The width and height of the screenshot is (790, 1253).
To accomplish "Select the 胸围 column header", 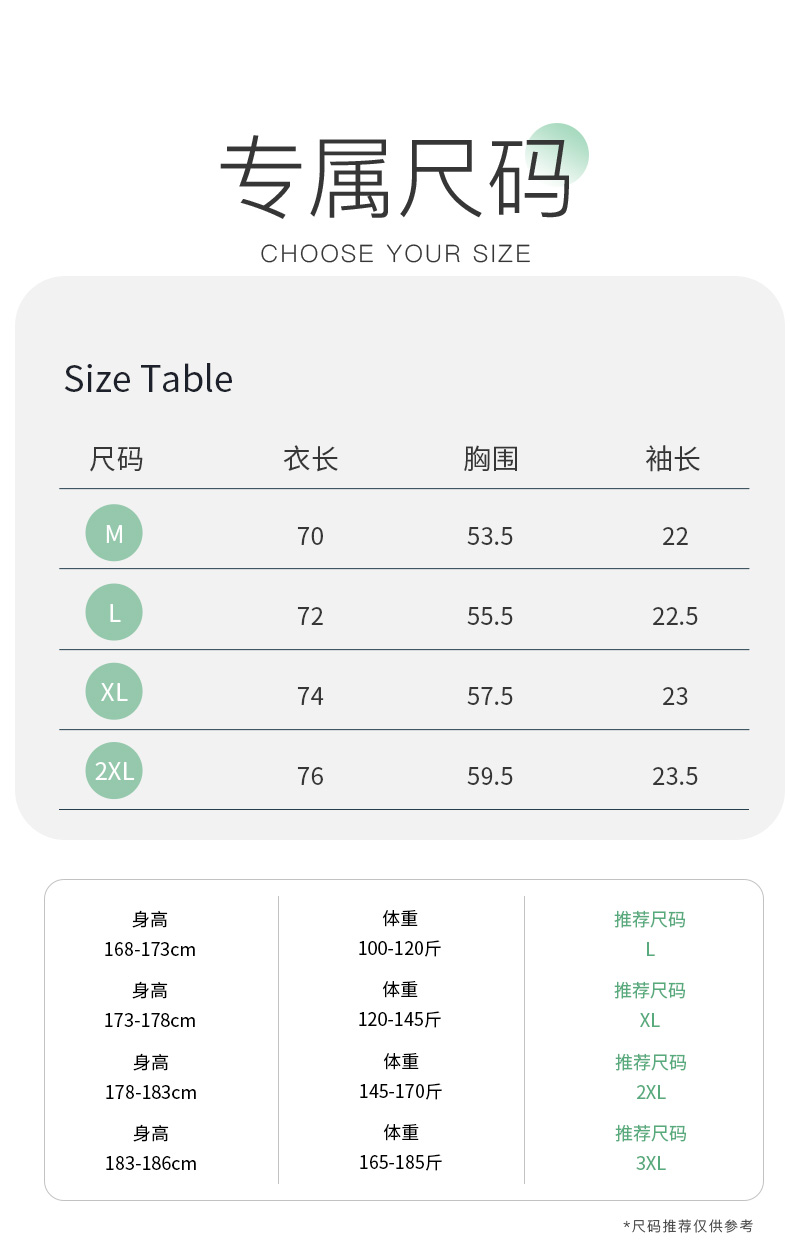I will pos(490,459).
